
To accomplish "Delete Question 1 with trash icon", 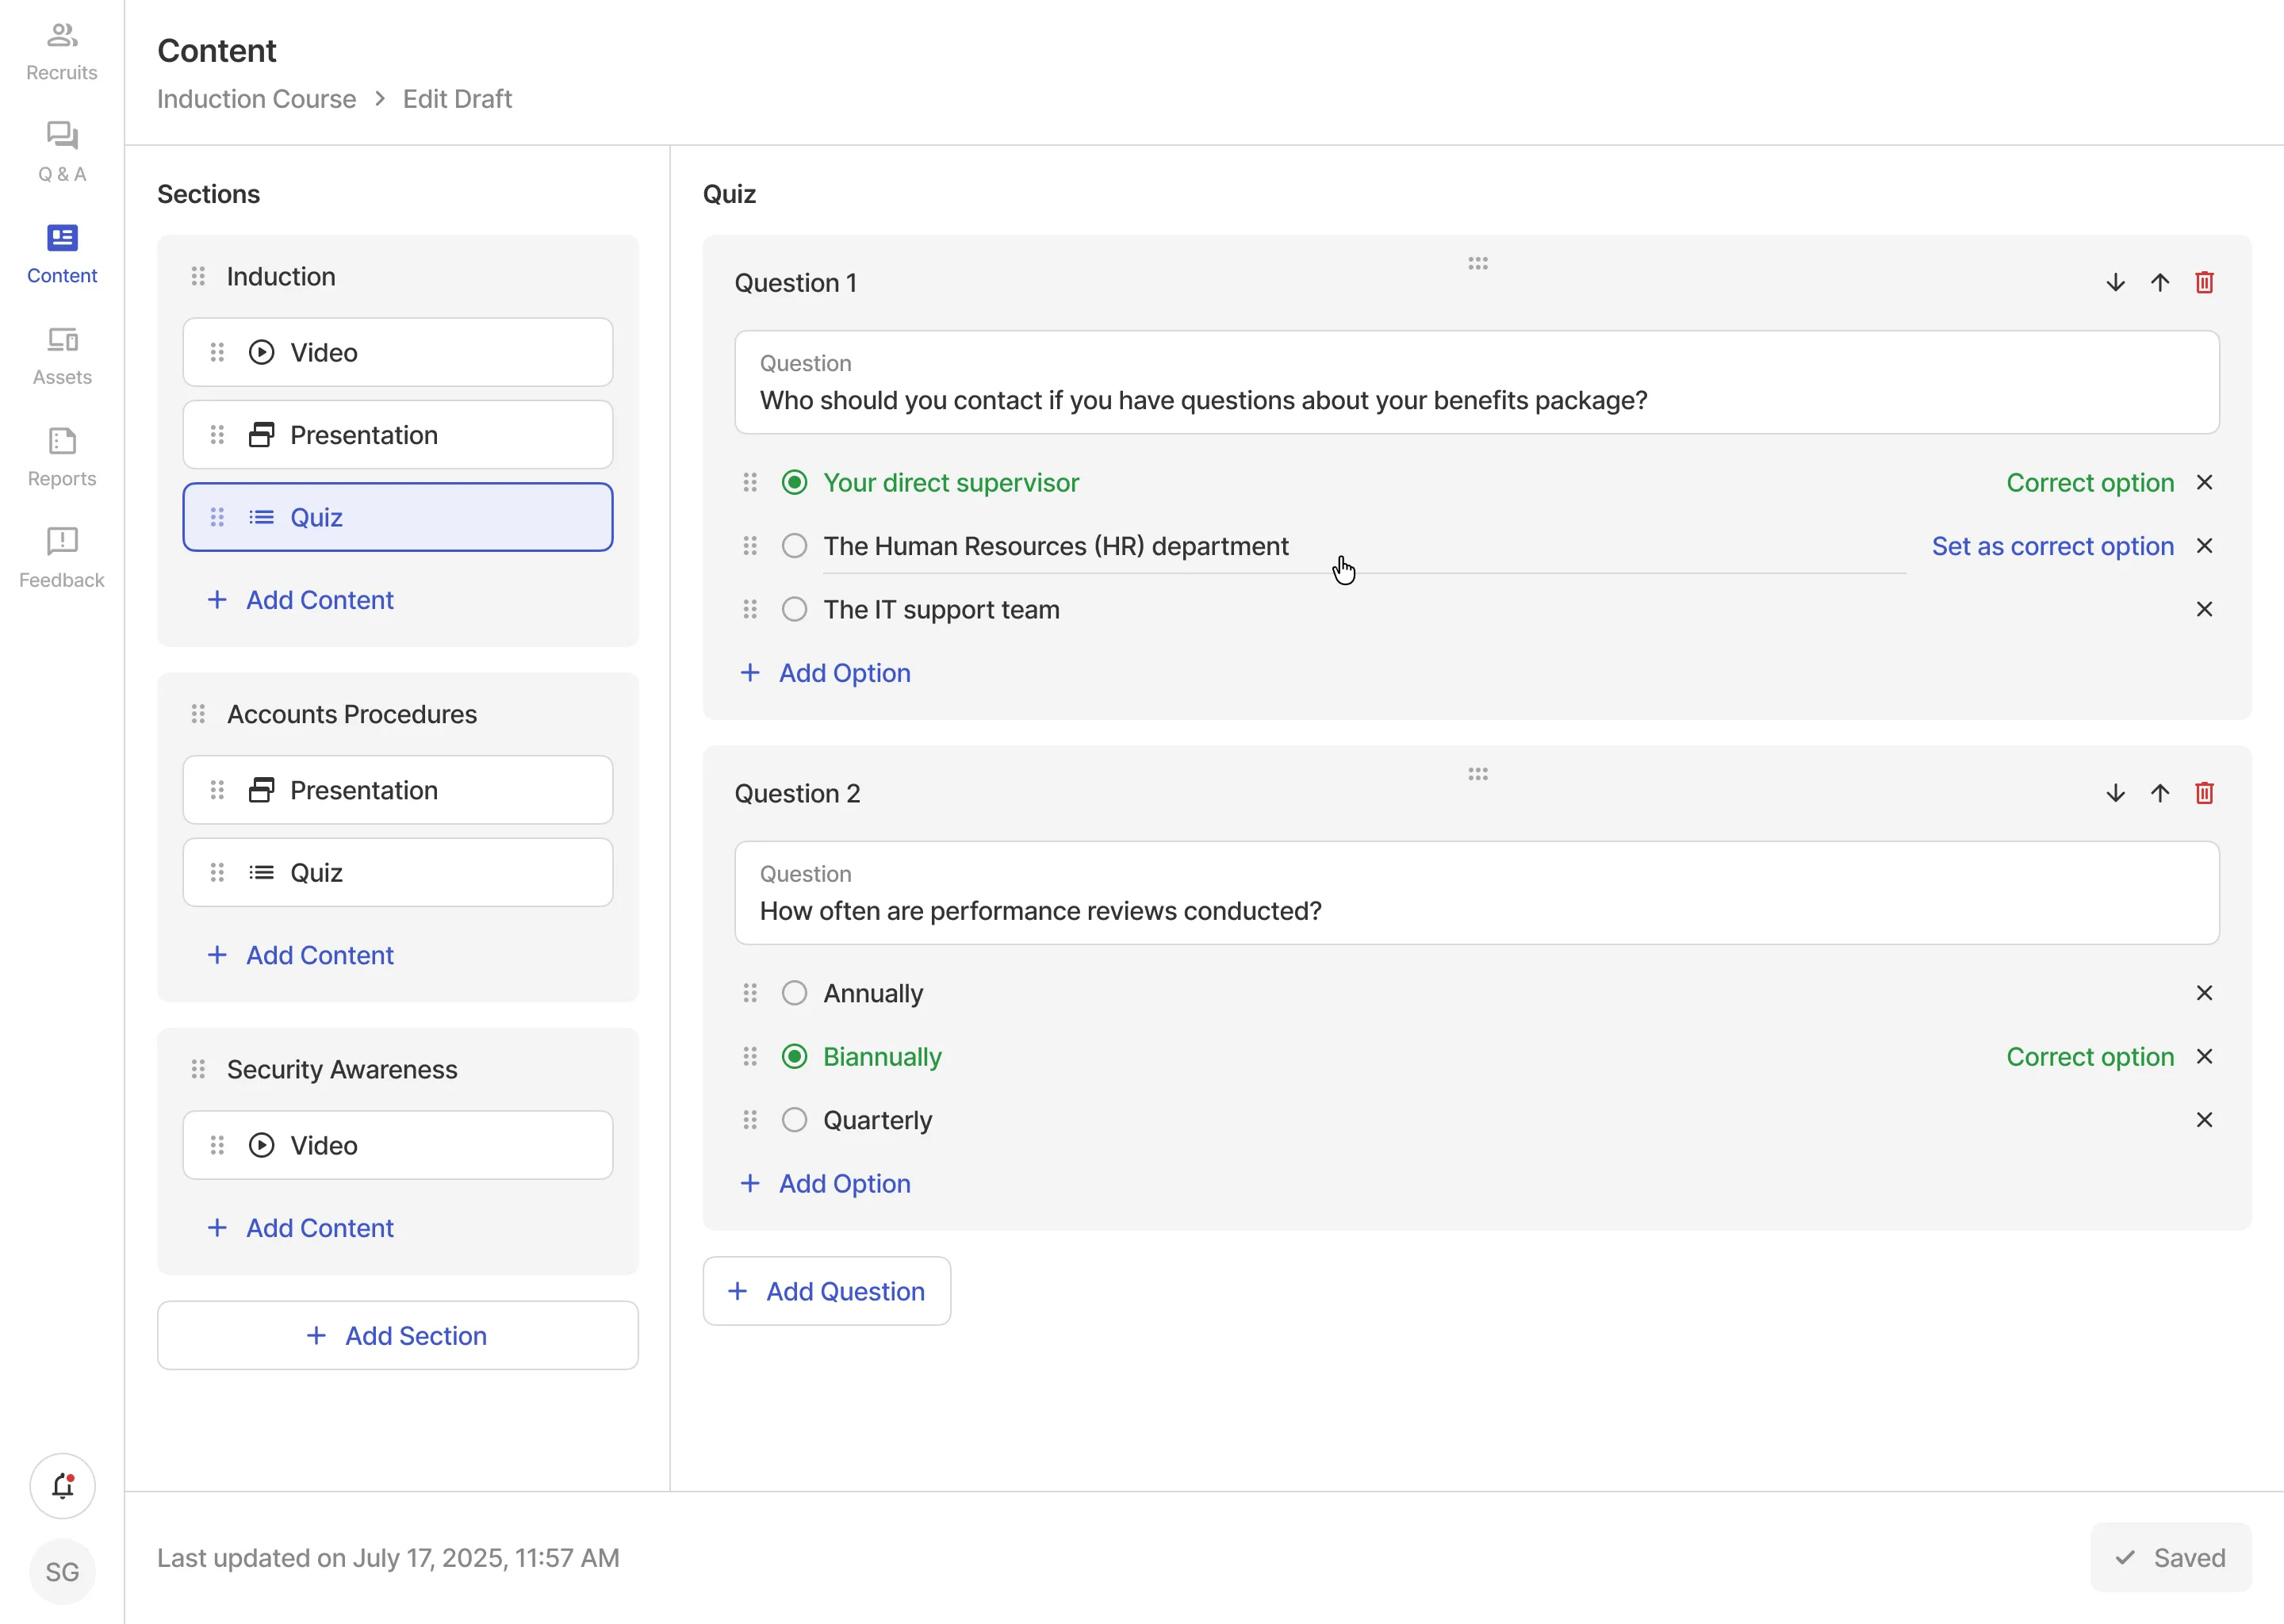I will click(2204, 283).
